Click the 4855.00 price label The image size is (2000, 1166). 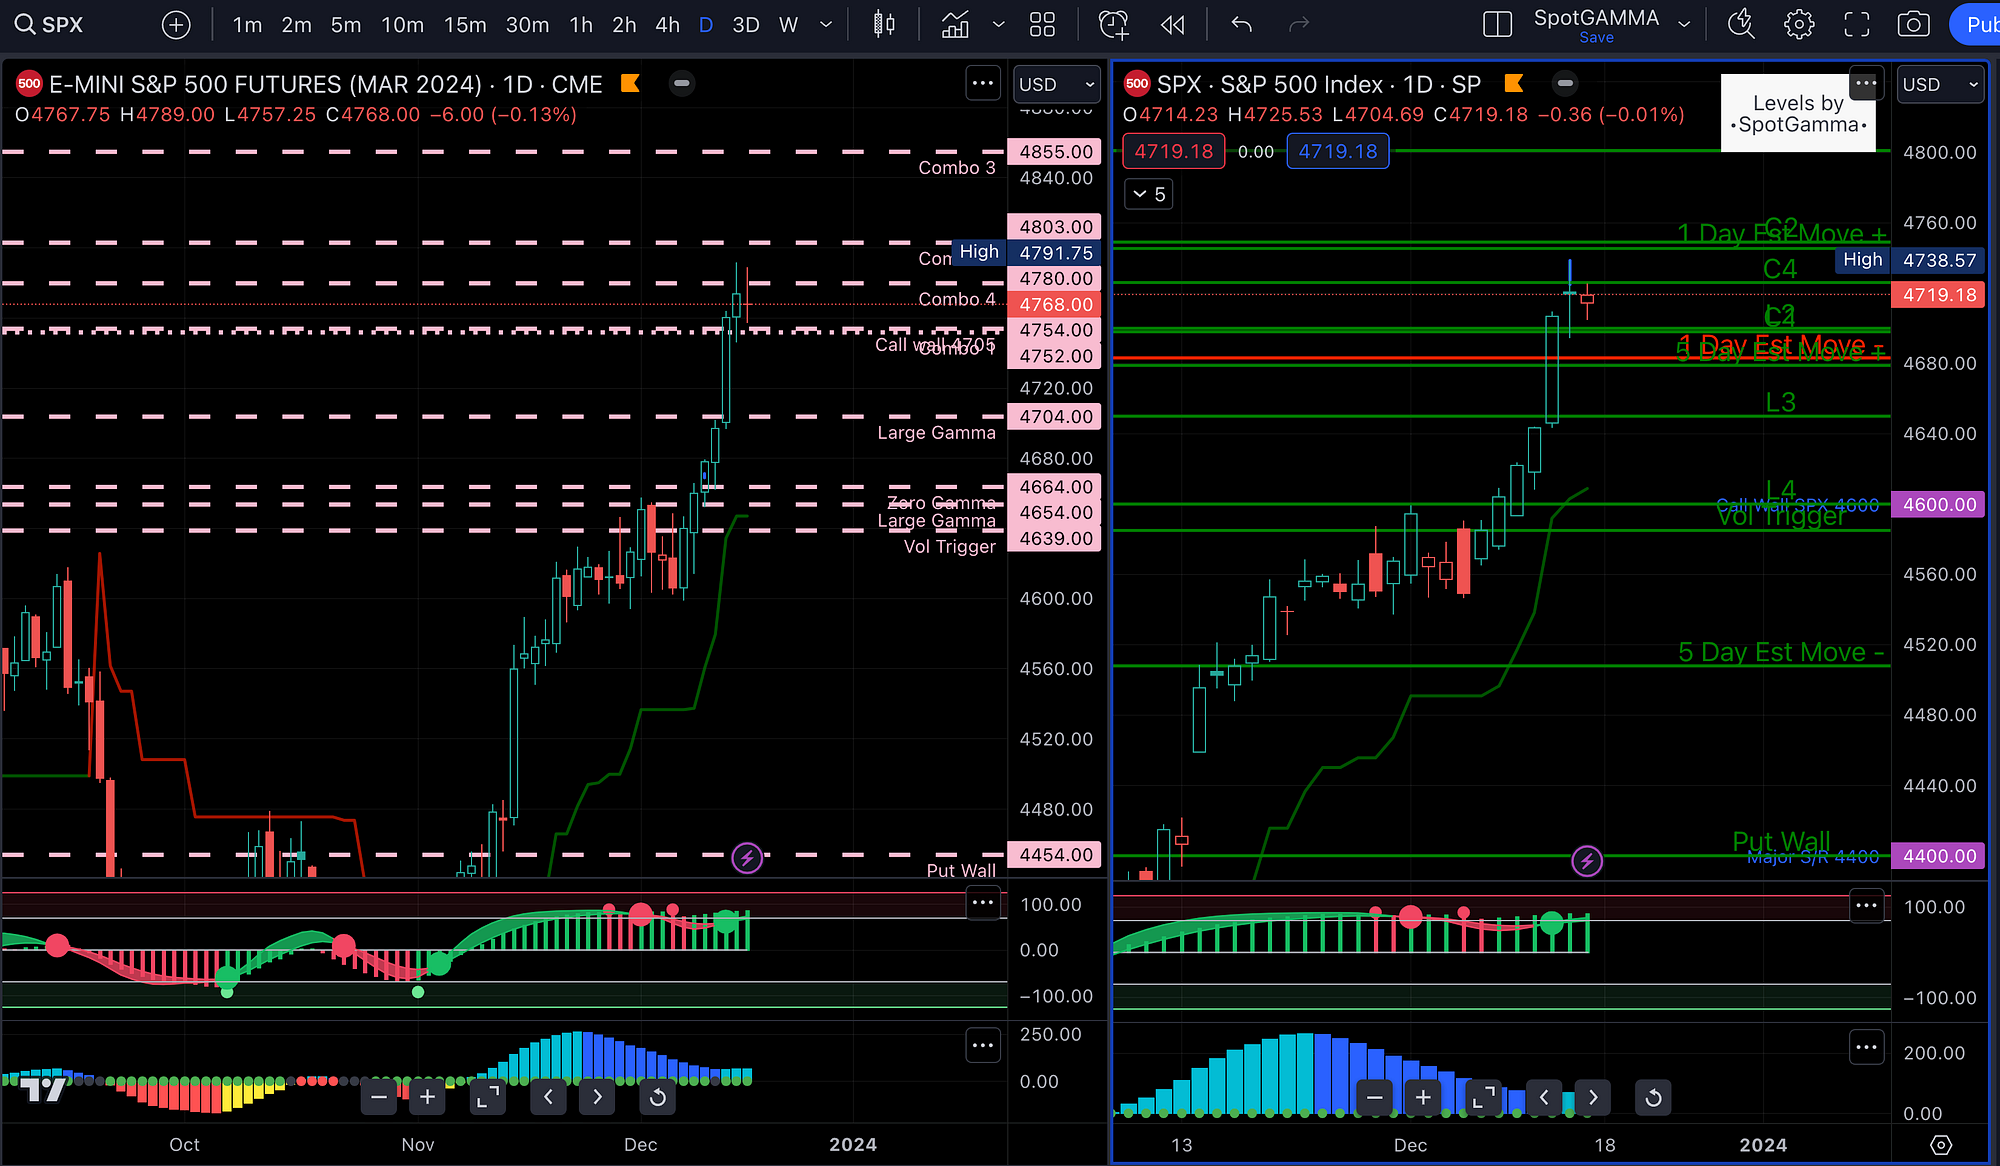tap(1056, 152)
